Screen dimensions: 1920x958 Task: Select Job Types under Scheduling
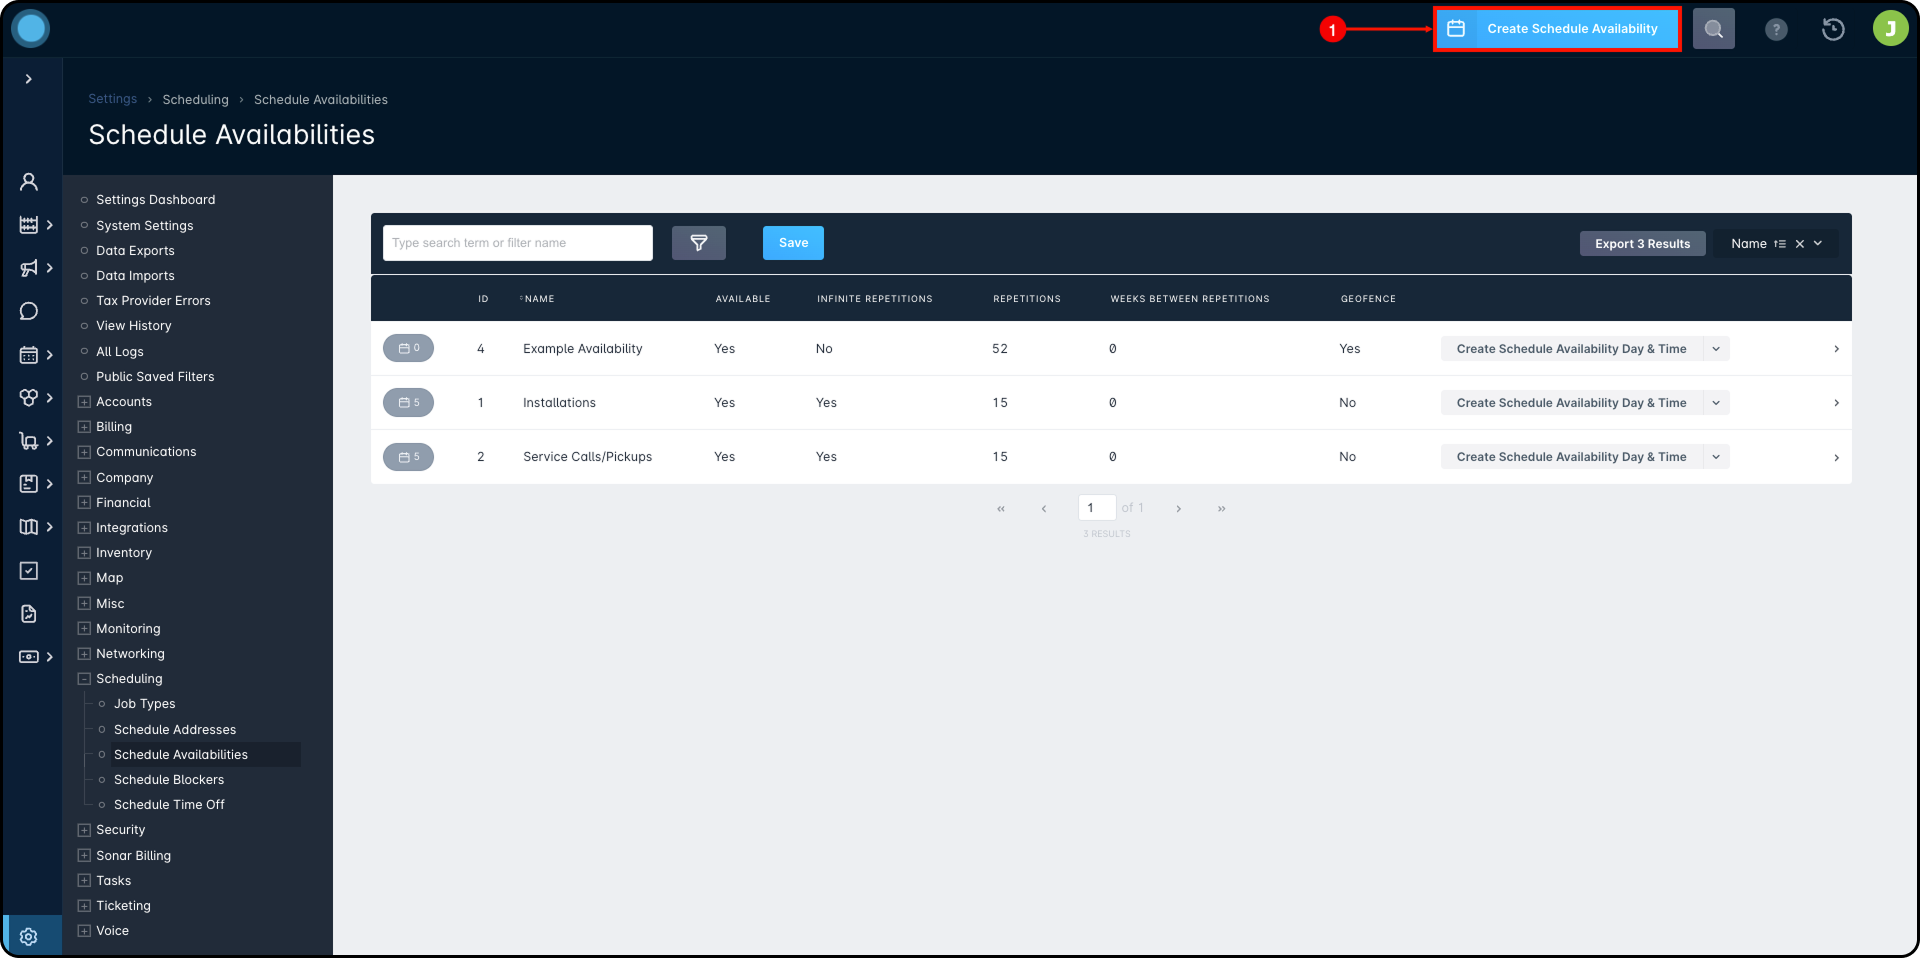(145, 704)
